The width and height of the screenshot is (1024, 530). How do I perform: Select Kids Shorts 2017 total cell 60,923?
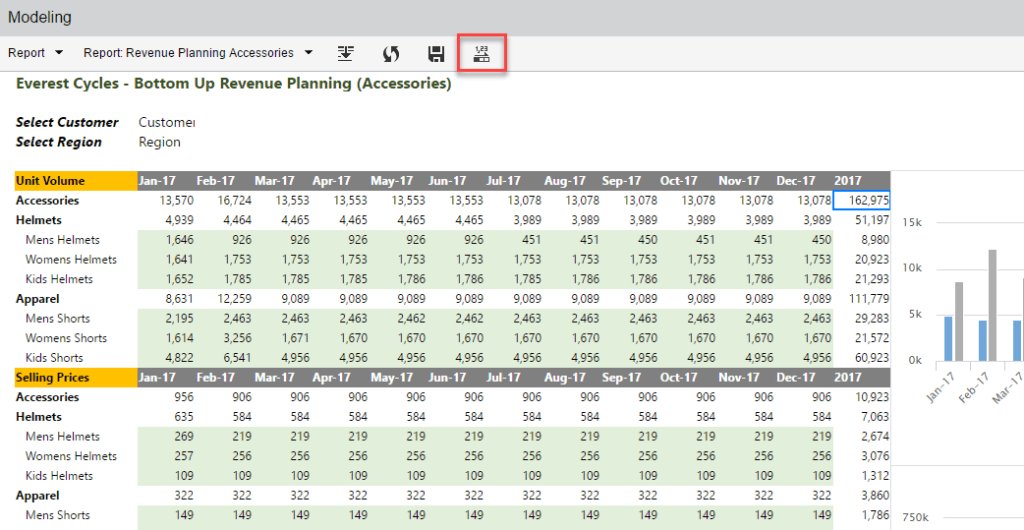[861, 358]
